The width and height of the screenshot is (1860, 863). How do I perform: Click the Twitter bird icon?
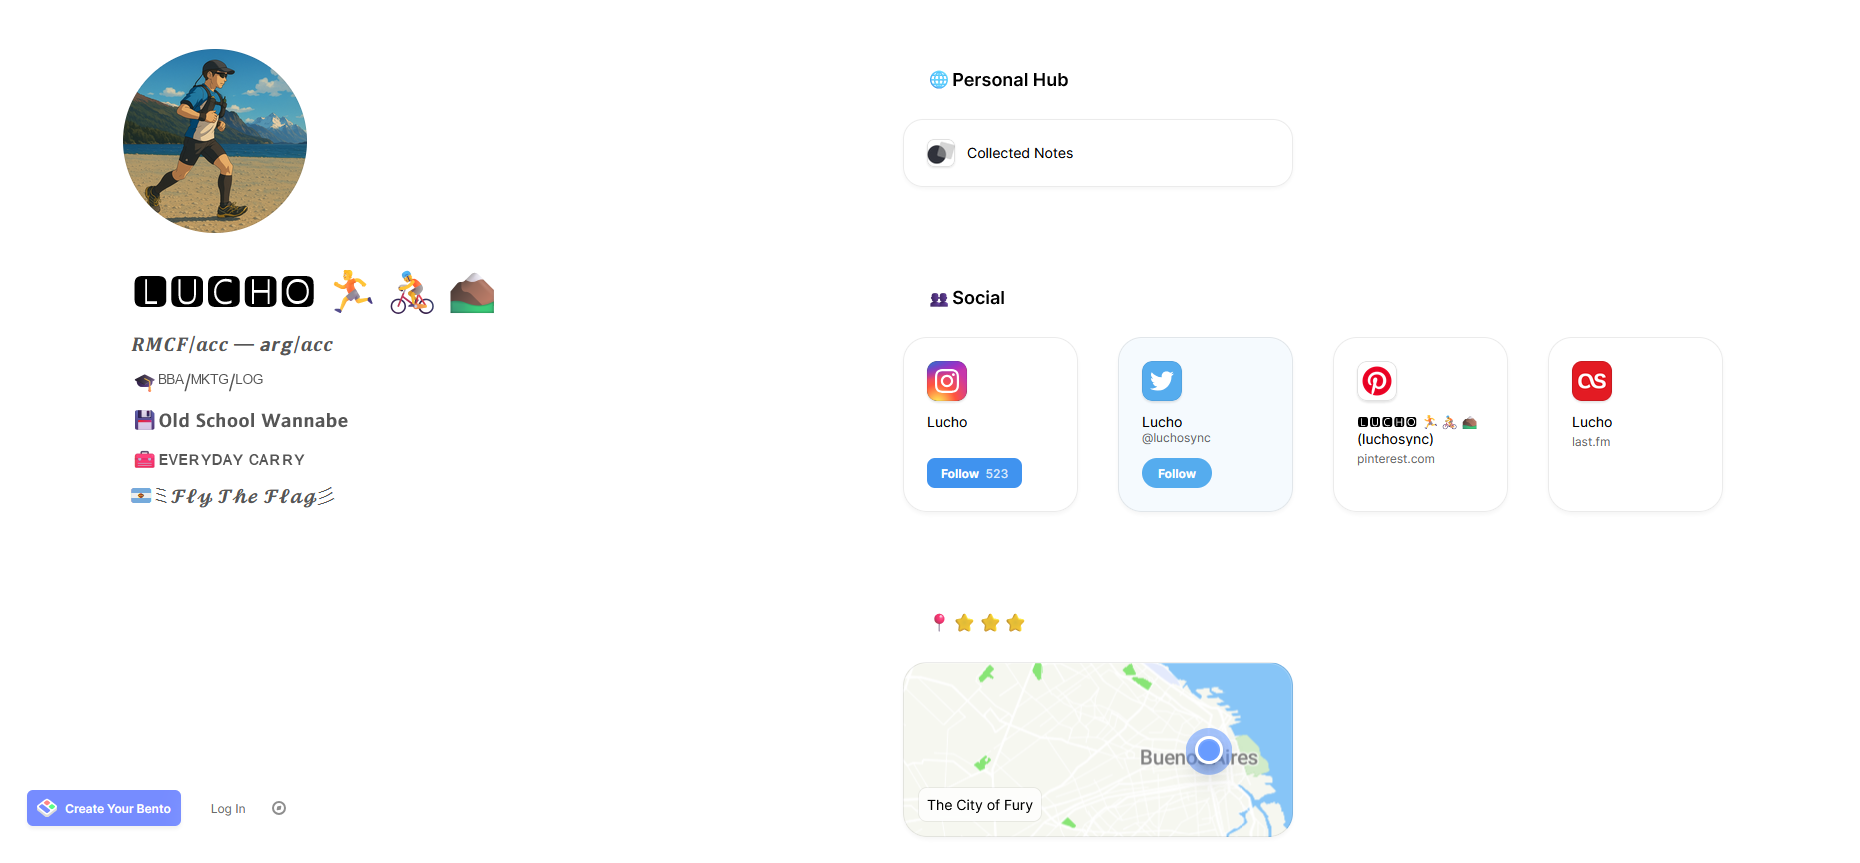[1161, 381]
